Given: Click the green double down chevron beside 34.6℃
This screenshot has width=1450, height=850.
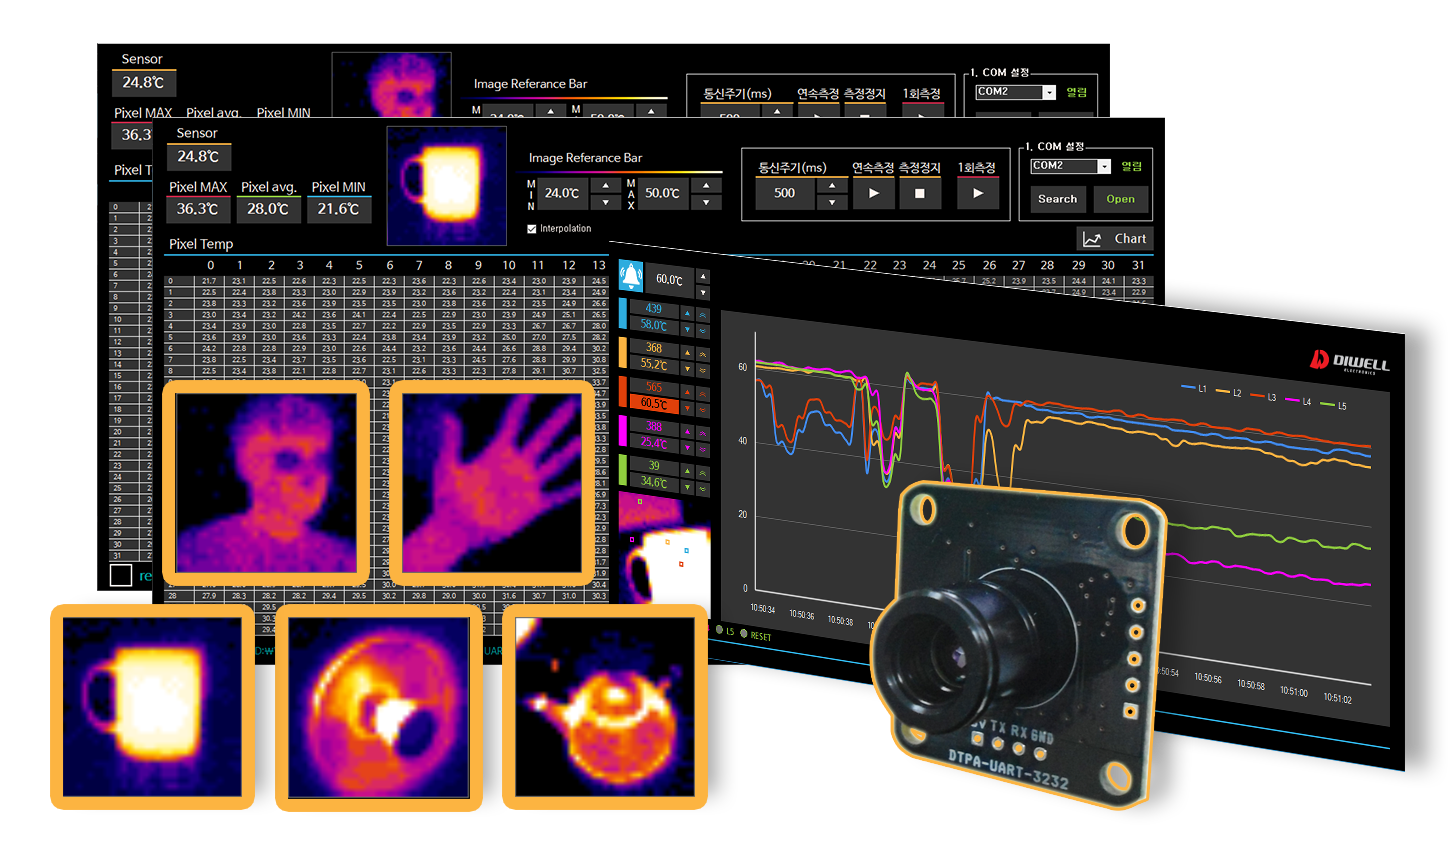Looking at the screenshot, I should point(703,487).
